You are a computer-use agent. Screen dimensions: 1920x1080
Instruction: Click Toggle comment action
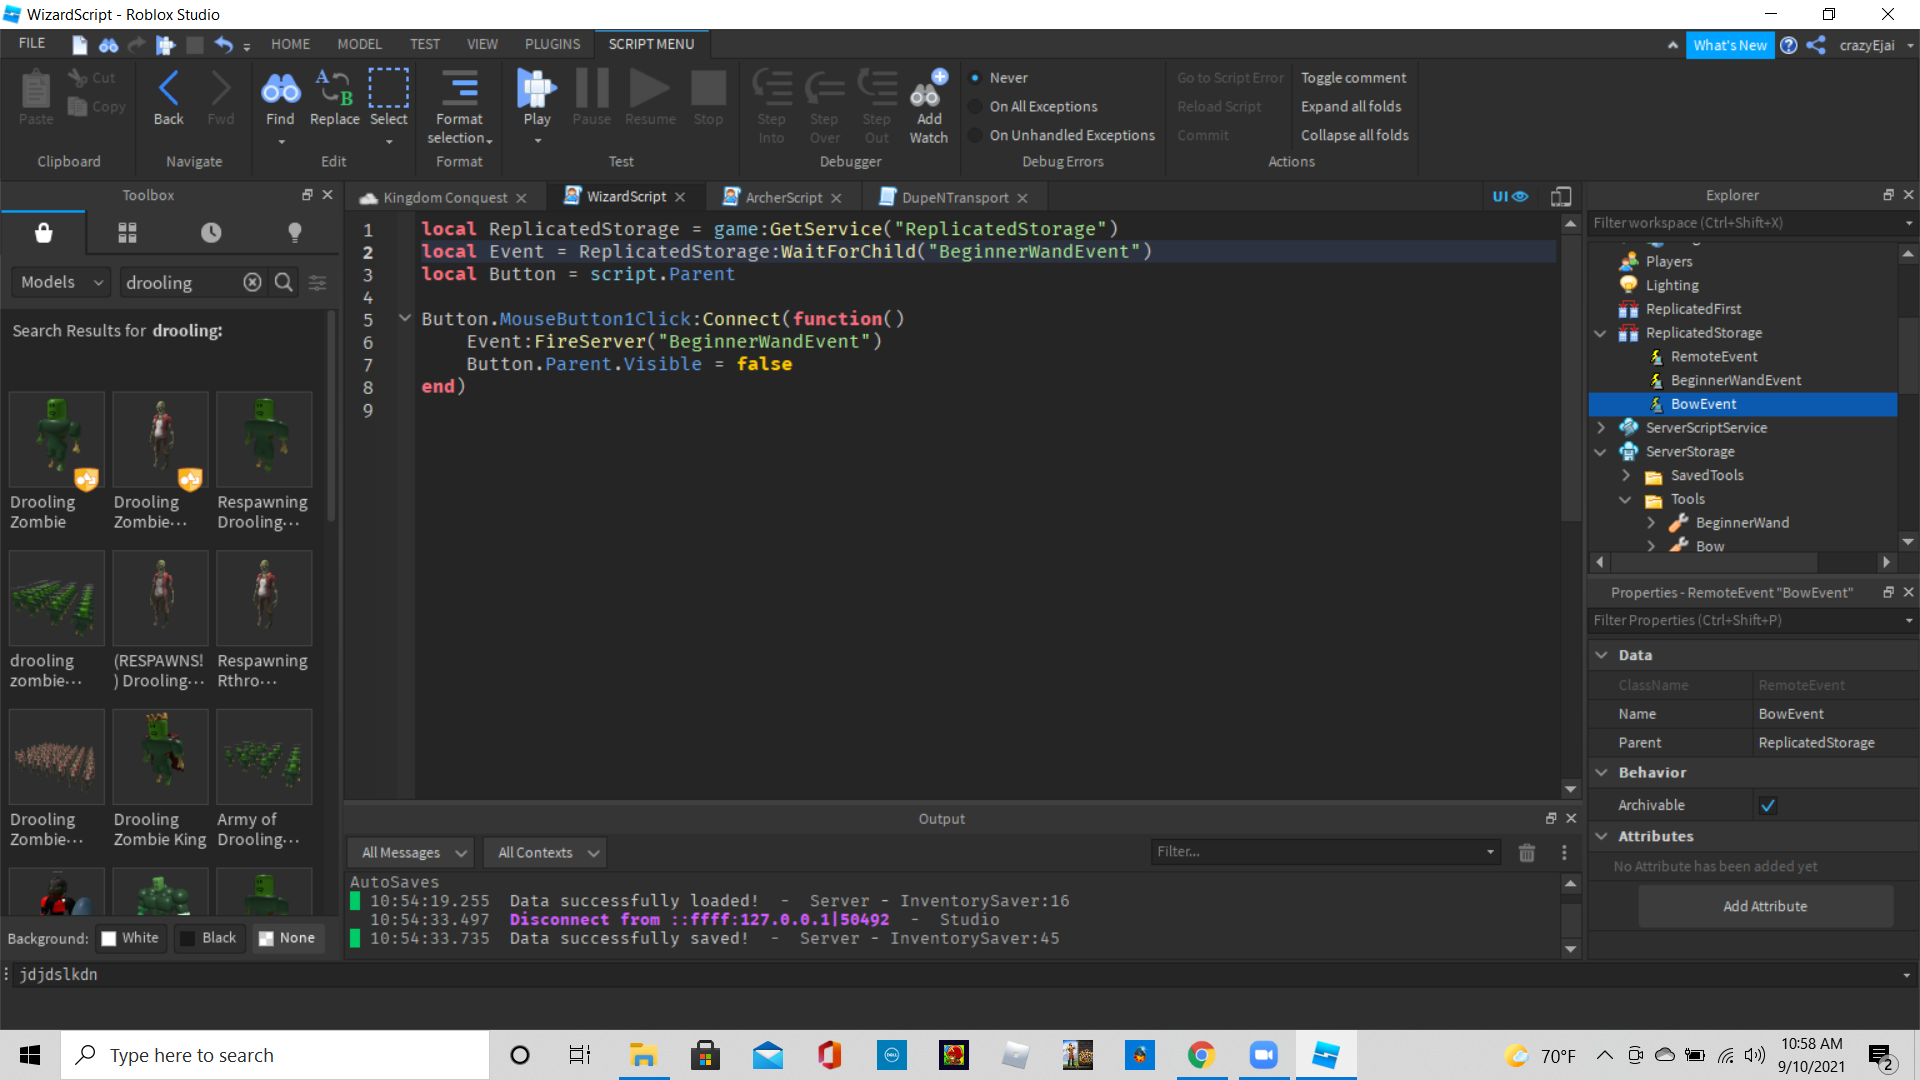(x=1353, y=78)
